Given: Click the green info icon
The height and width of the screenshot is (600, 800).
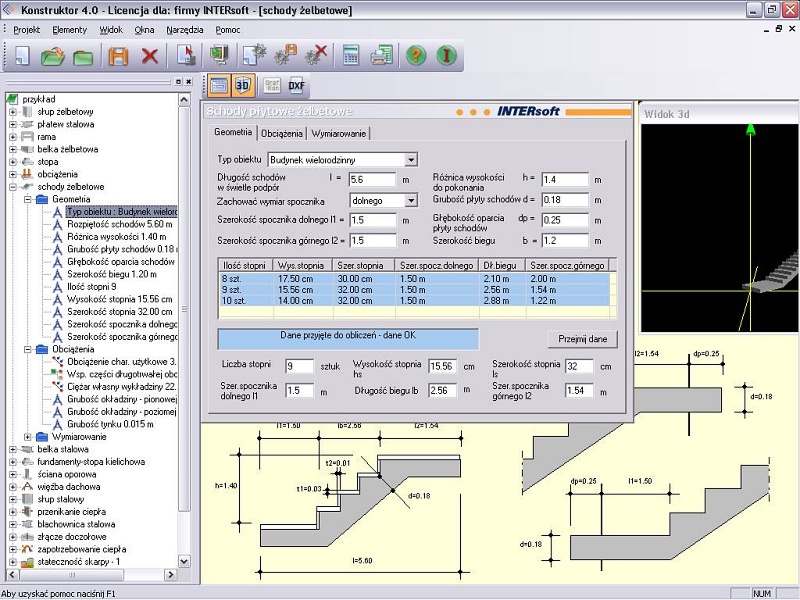Looking at the screenshot, I should click(446, 55).
